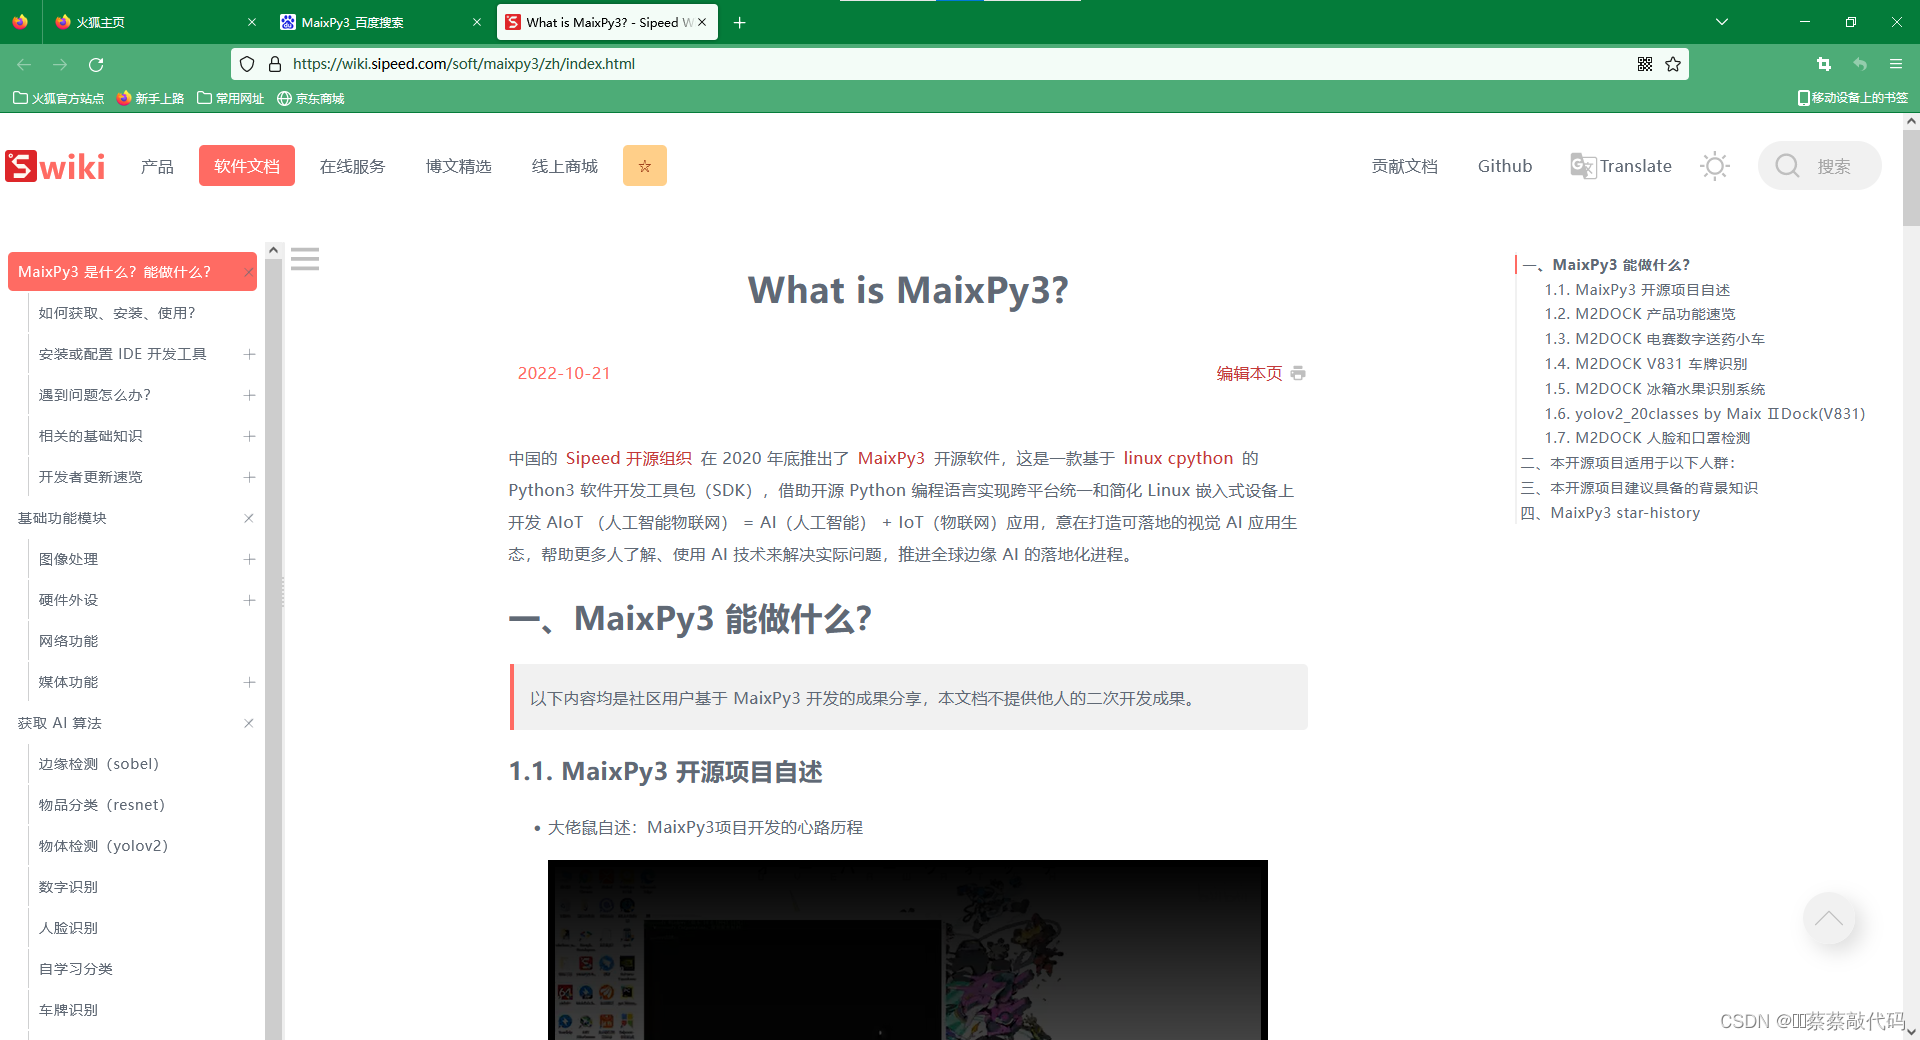This screenshot has width=1920, height=1040.
Task: Open the Firefox hamburger menu
Action: click(1895, 64)
